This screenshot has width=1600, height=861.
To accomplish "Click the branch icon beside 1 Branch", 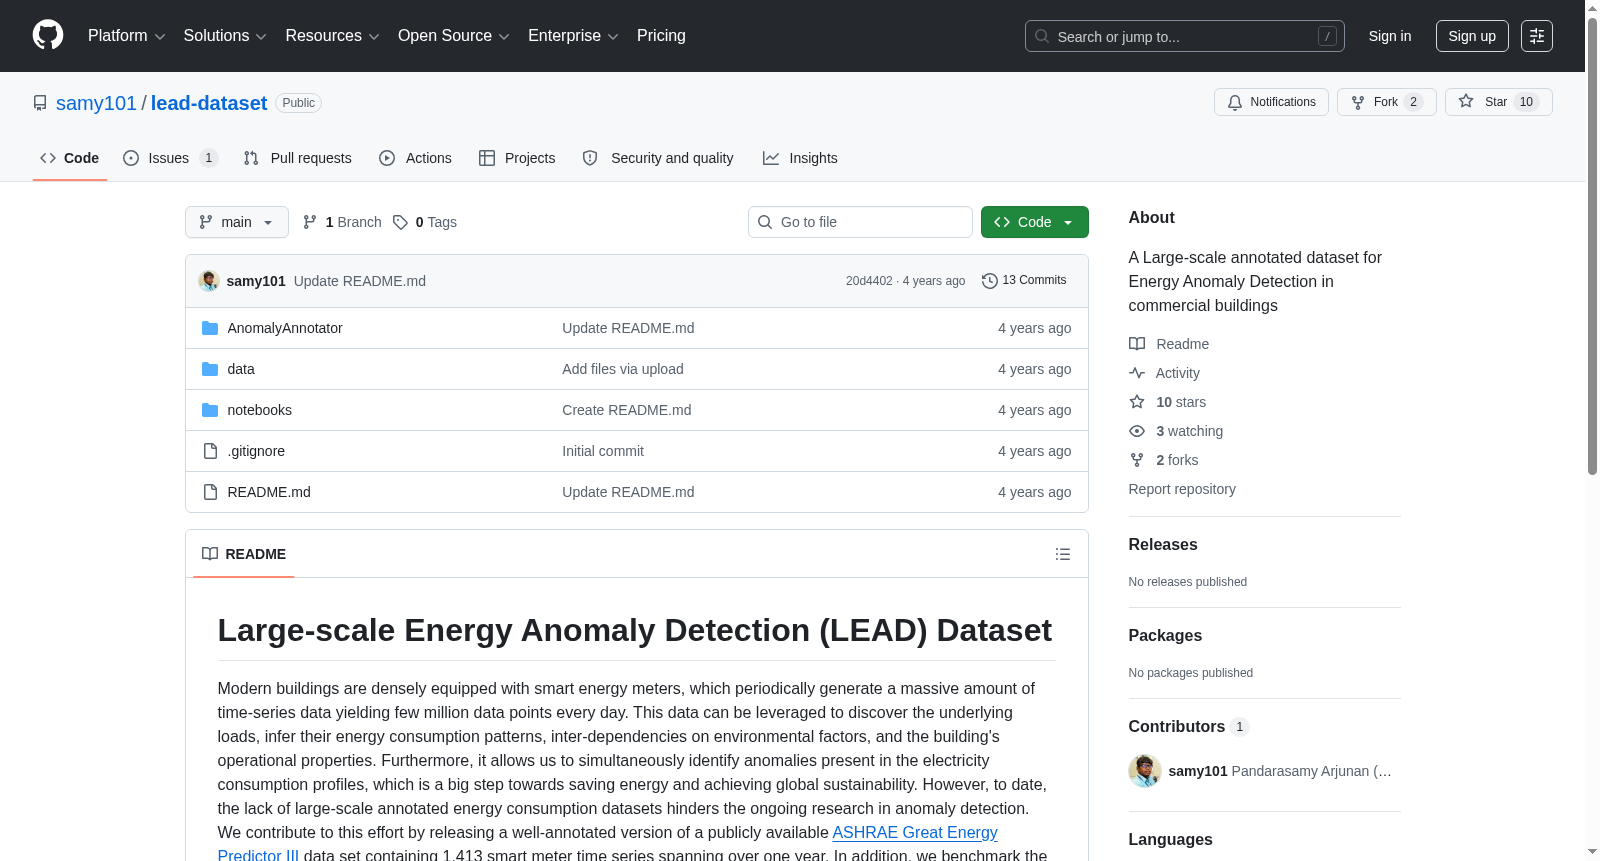I will tap(310, 222).
